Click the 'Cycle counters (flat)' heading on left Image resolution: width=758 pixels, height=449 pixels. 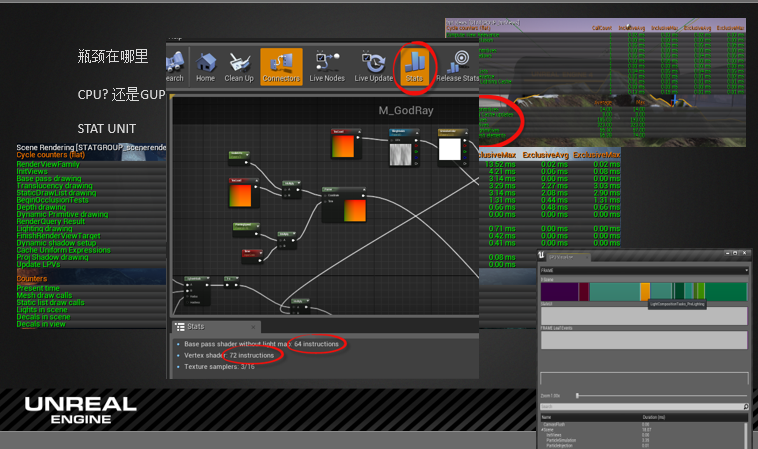50,155
